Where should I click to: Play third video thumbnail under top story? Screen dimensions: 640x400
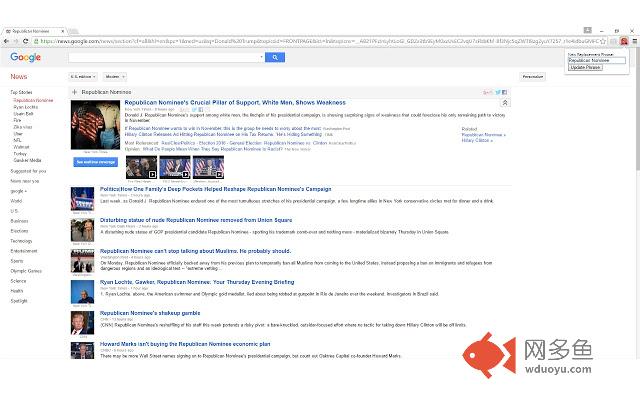(x=208, y=167)
